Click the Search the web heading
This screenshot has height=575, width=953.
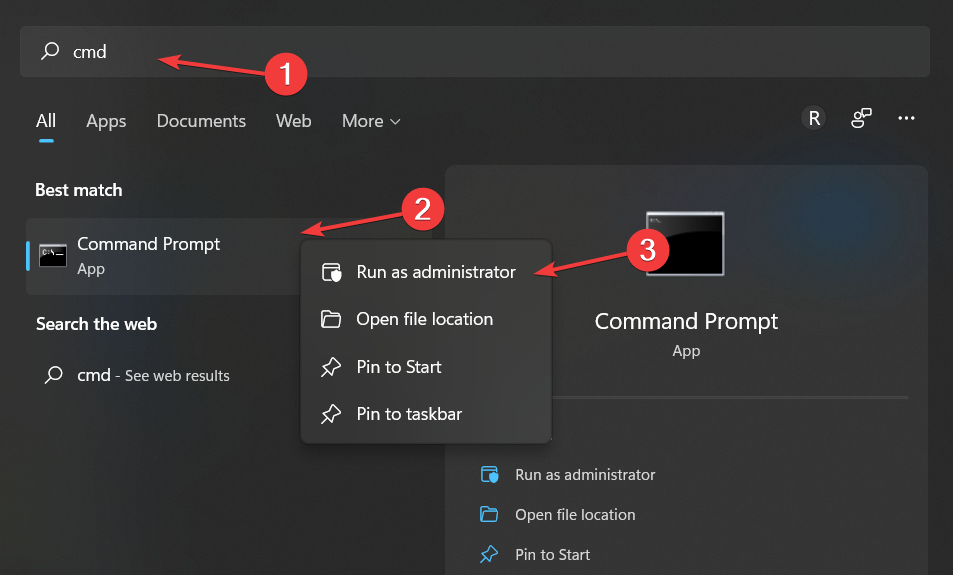click(x=97, y=324)
